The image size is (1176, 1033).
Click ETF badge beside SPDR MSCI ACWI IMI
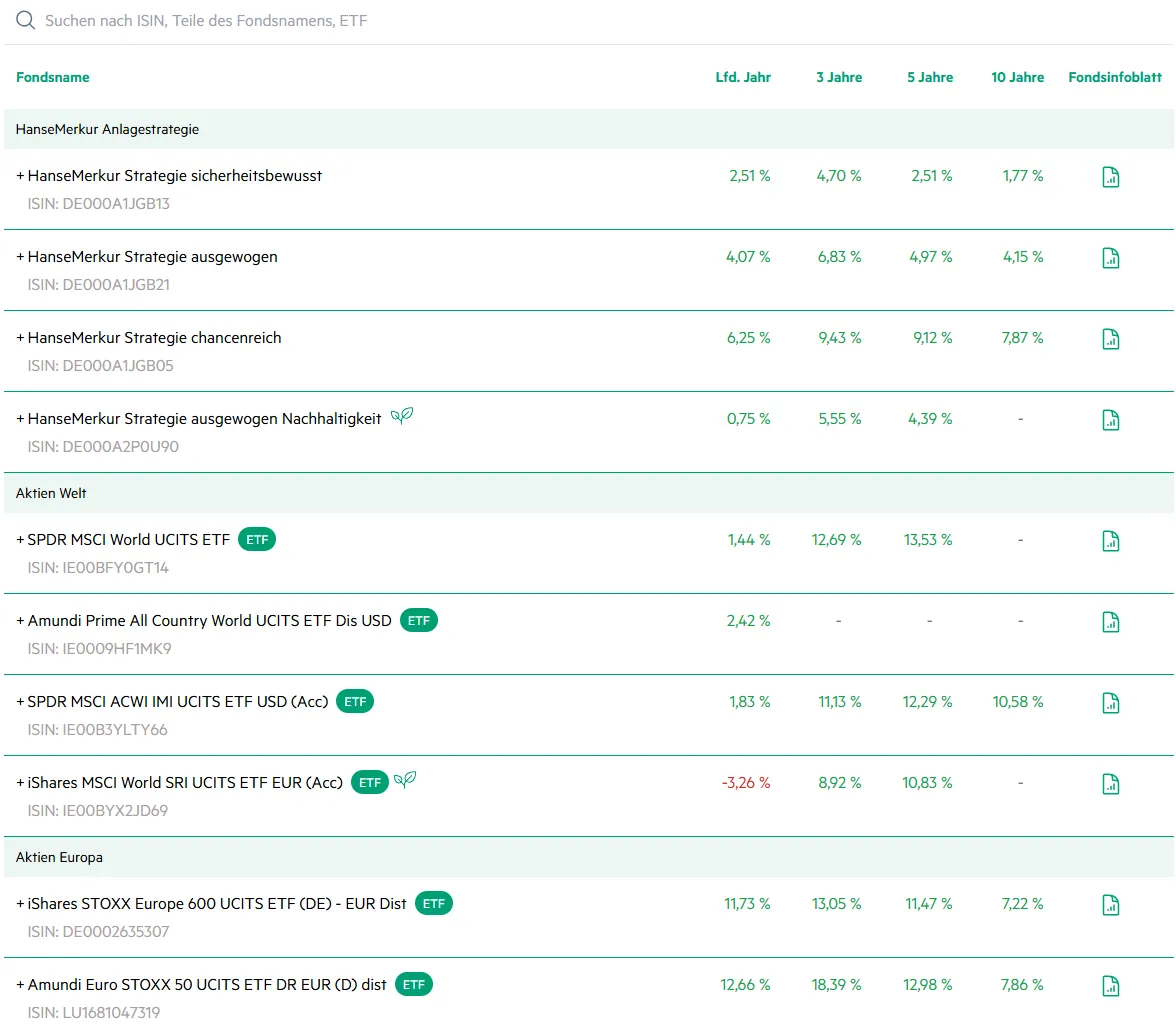(x=355, y=702)
